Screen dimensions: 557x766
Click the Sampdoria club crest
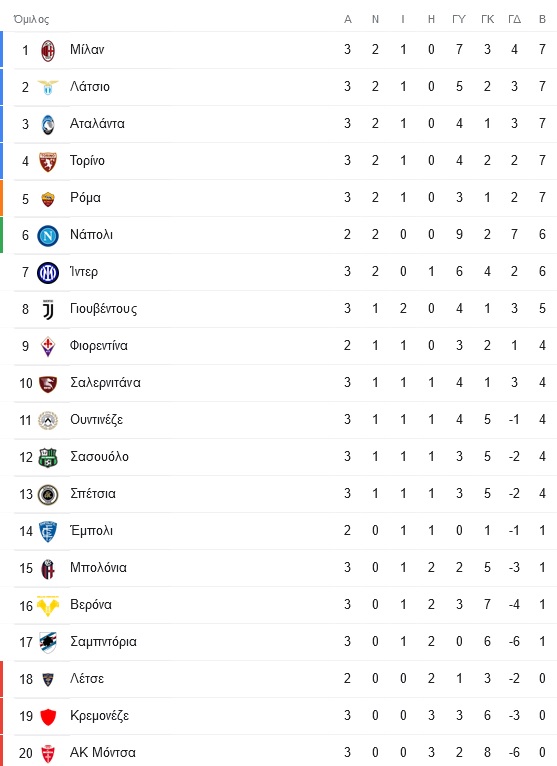point(48,642)
